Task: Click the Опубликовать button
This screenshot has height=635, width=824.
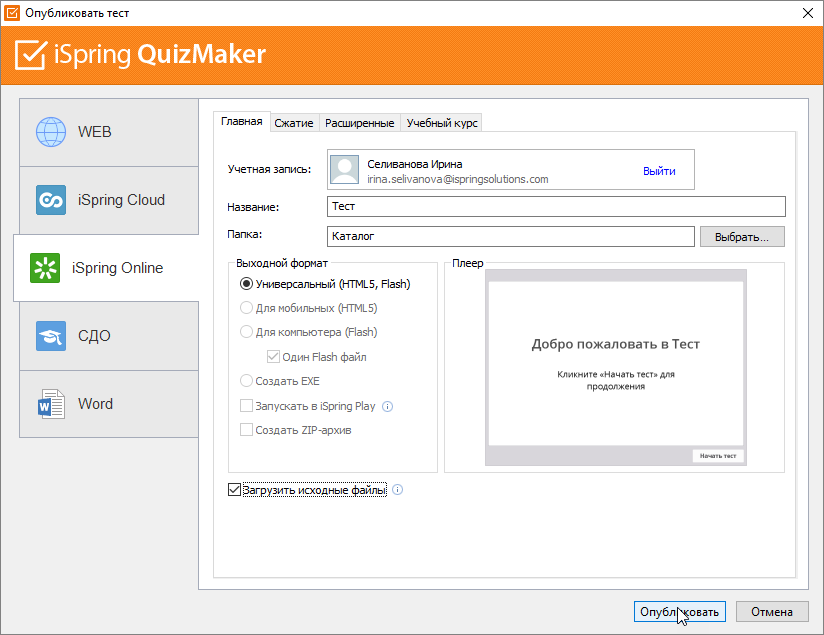Action: 679,612
